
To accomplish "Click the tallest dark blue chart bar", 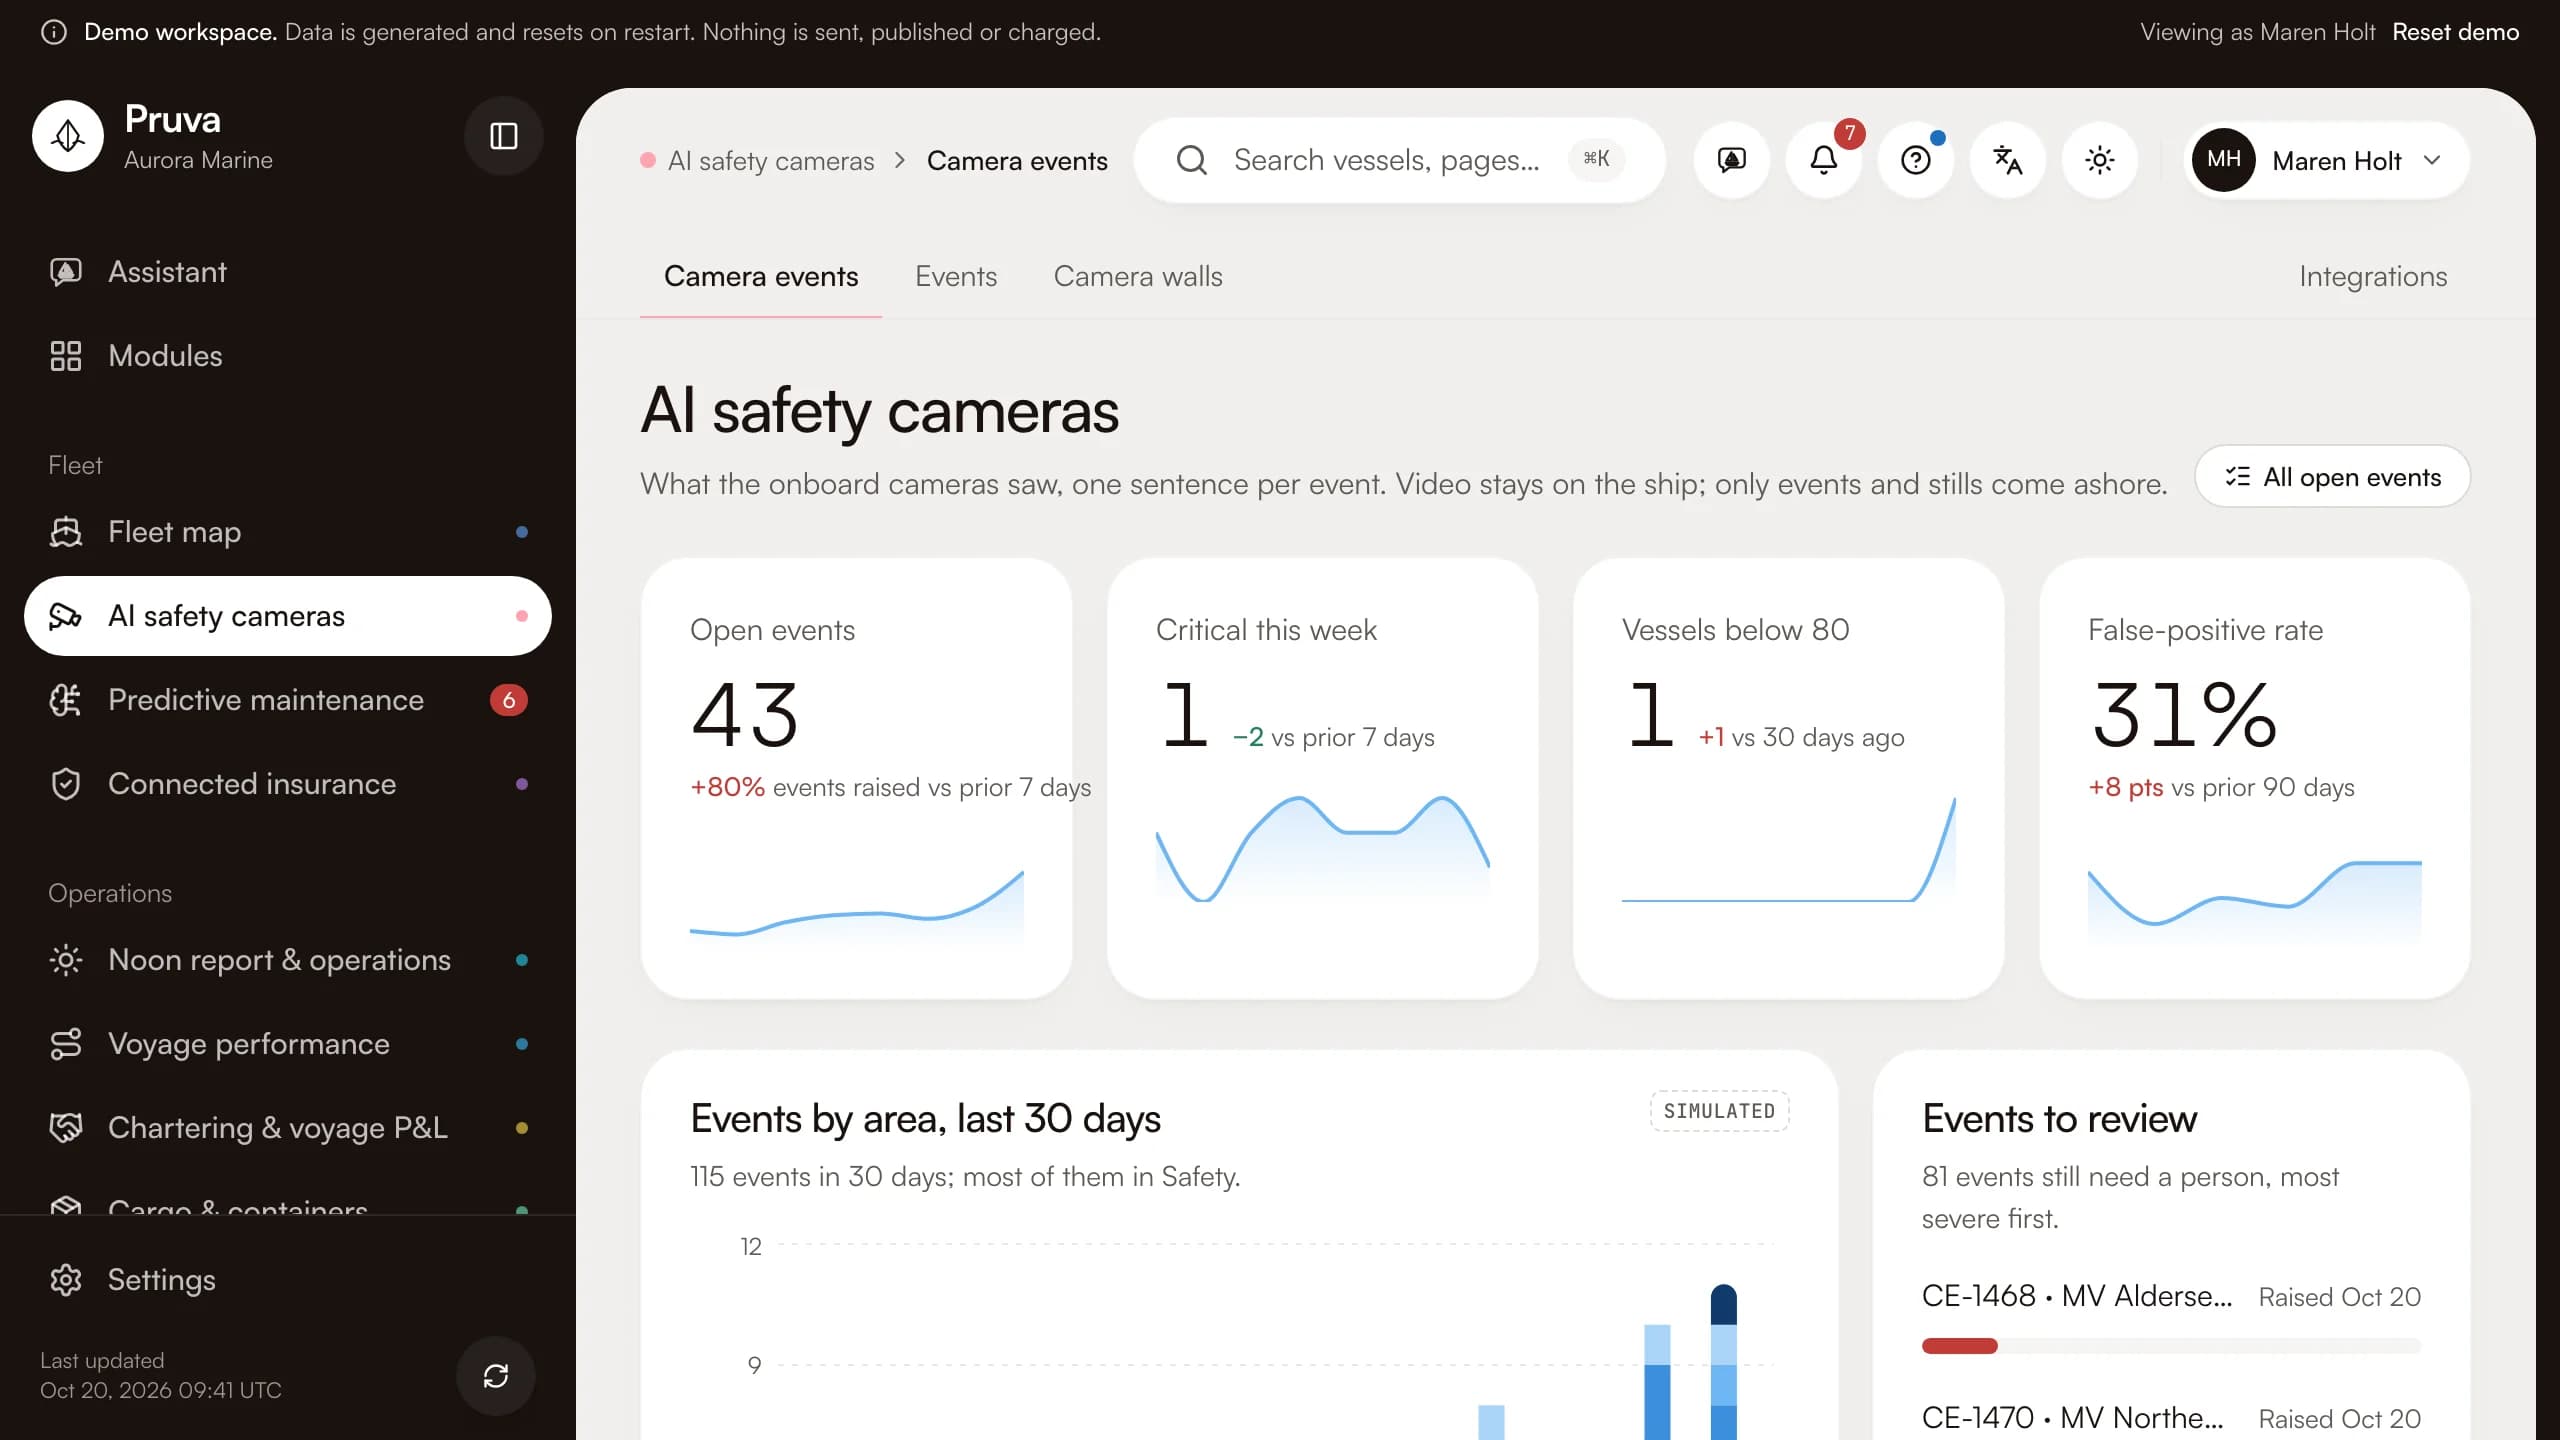I will 1724,1304.
